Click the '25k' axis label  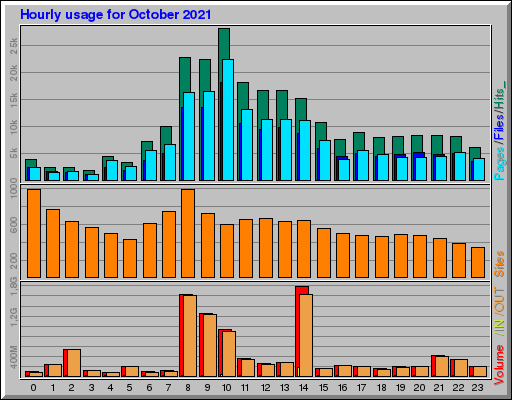tap(13, 46)
